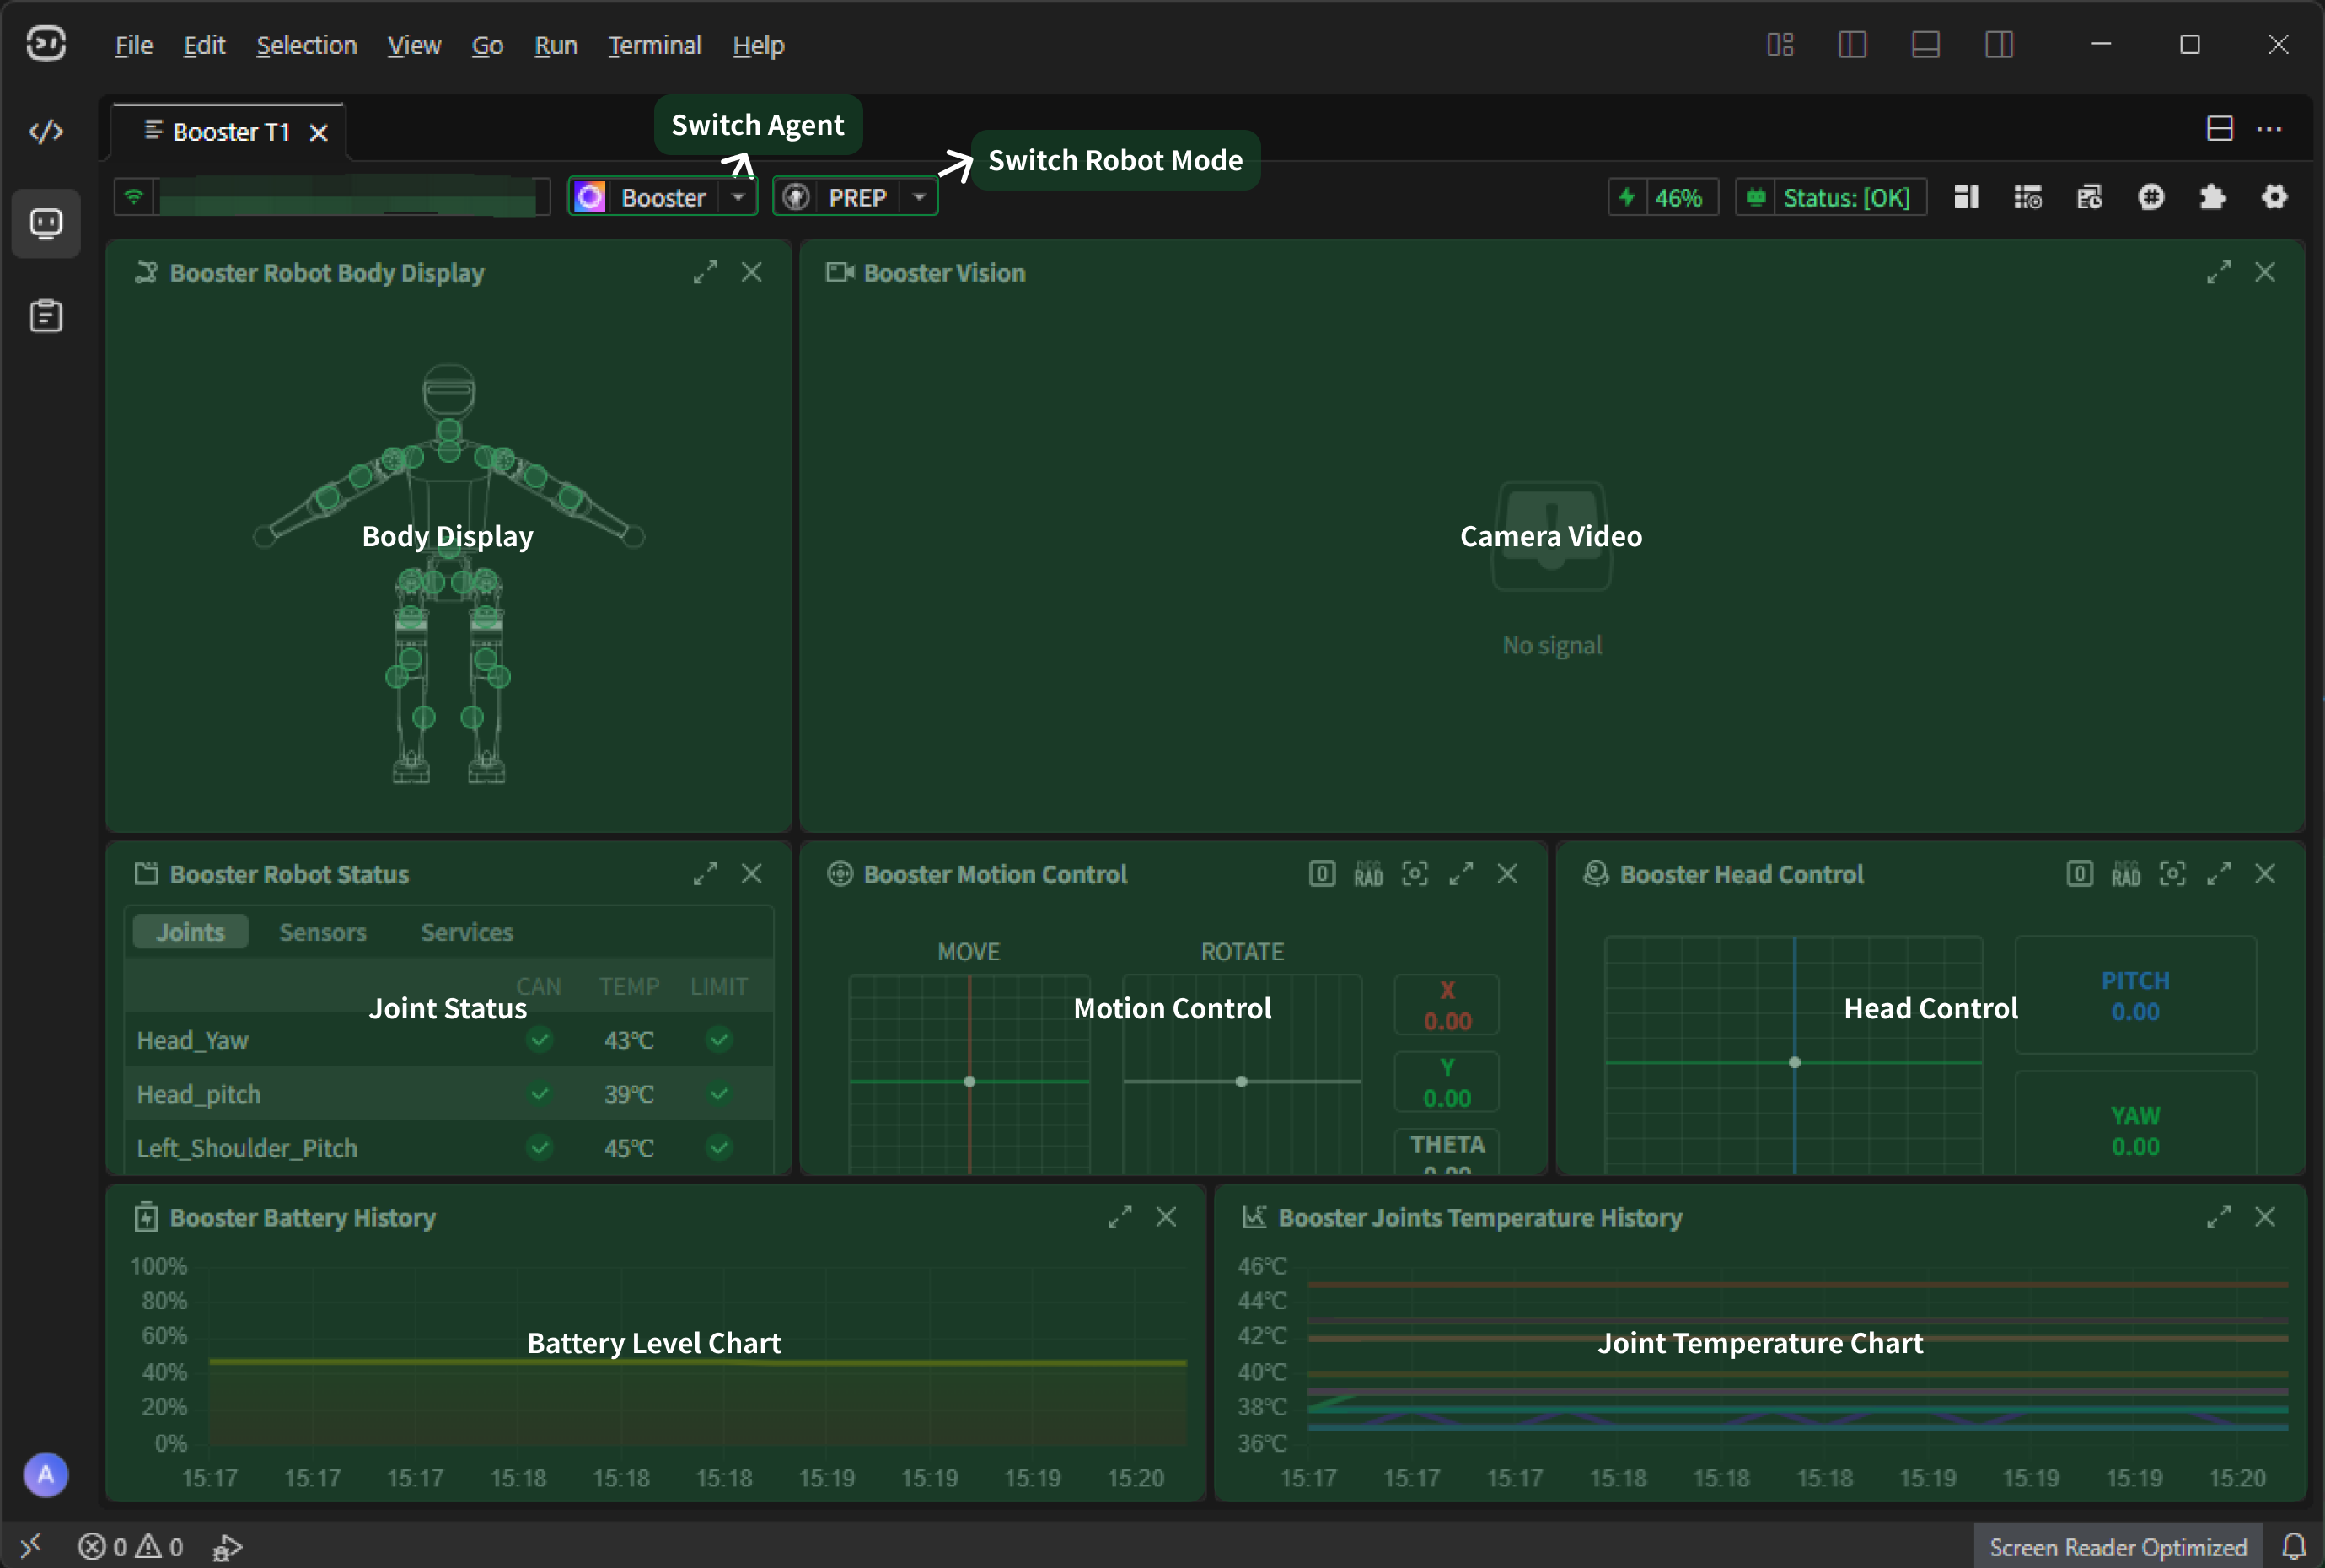Reset Booster Motion Control values to zero
This screenshot has height=1568, width=2325.
pos(1322,874)
